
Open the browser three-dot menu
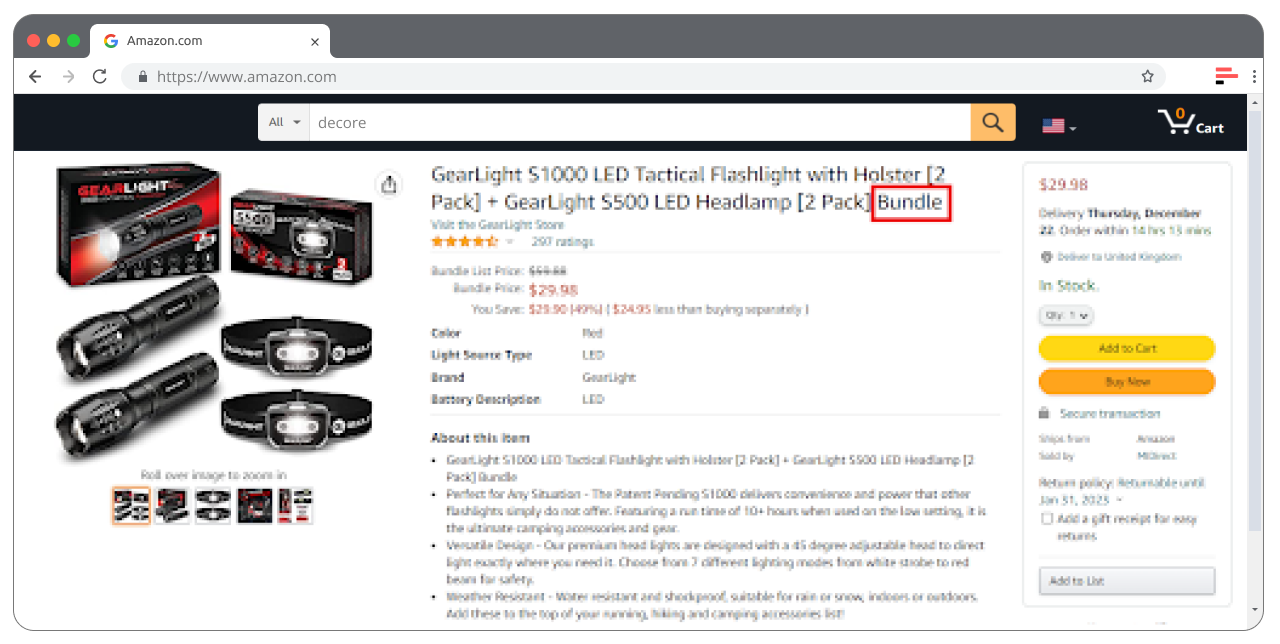[1253, 76]
